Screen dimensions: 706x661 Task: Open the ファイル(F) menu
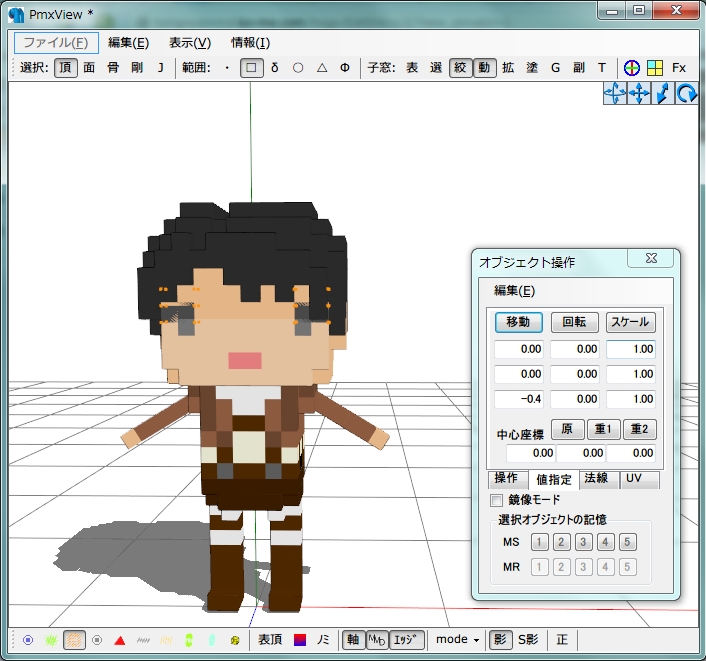click(56, 43)
